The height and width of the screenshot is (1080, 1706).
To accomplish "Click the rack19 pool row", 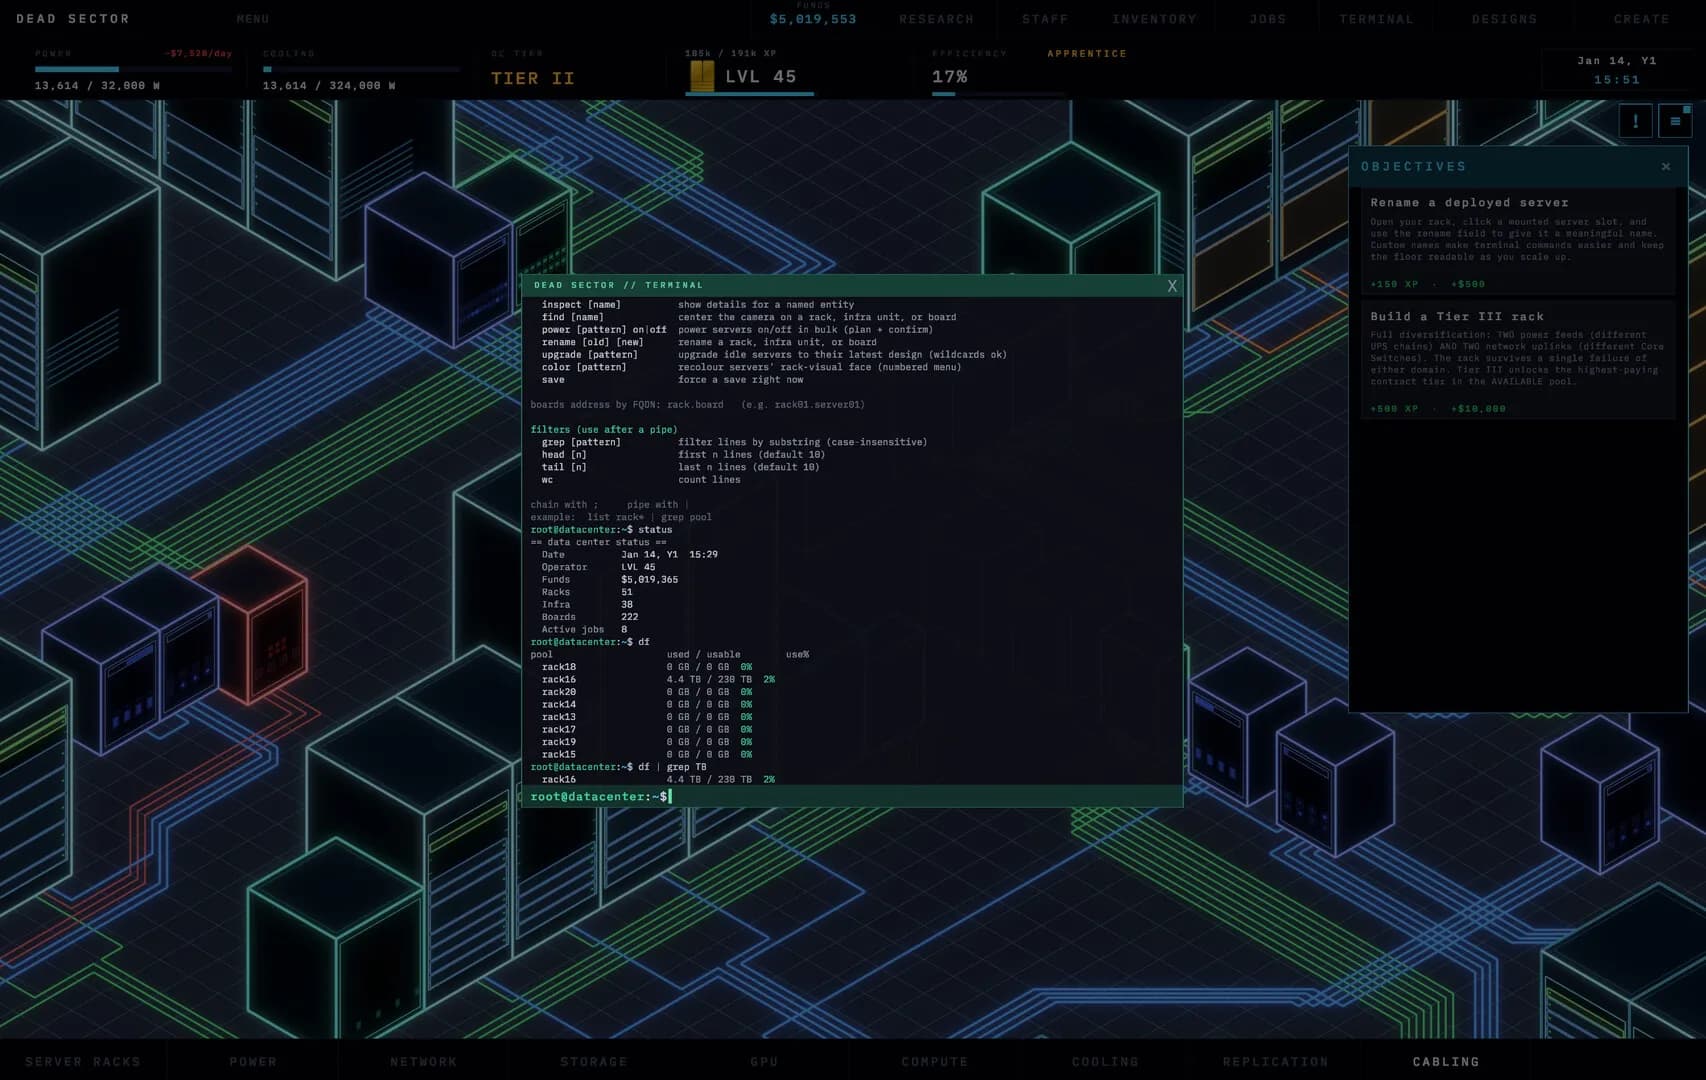I will (x=647, y=742).
